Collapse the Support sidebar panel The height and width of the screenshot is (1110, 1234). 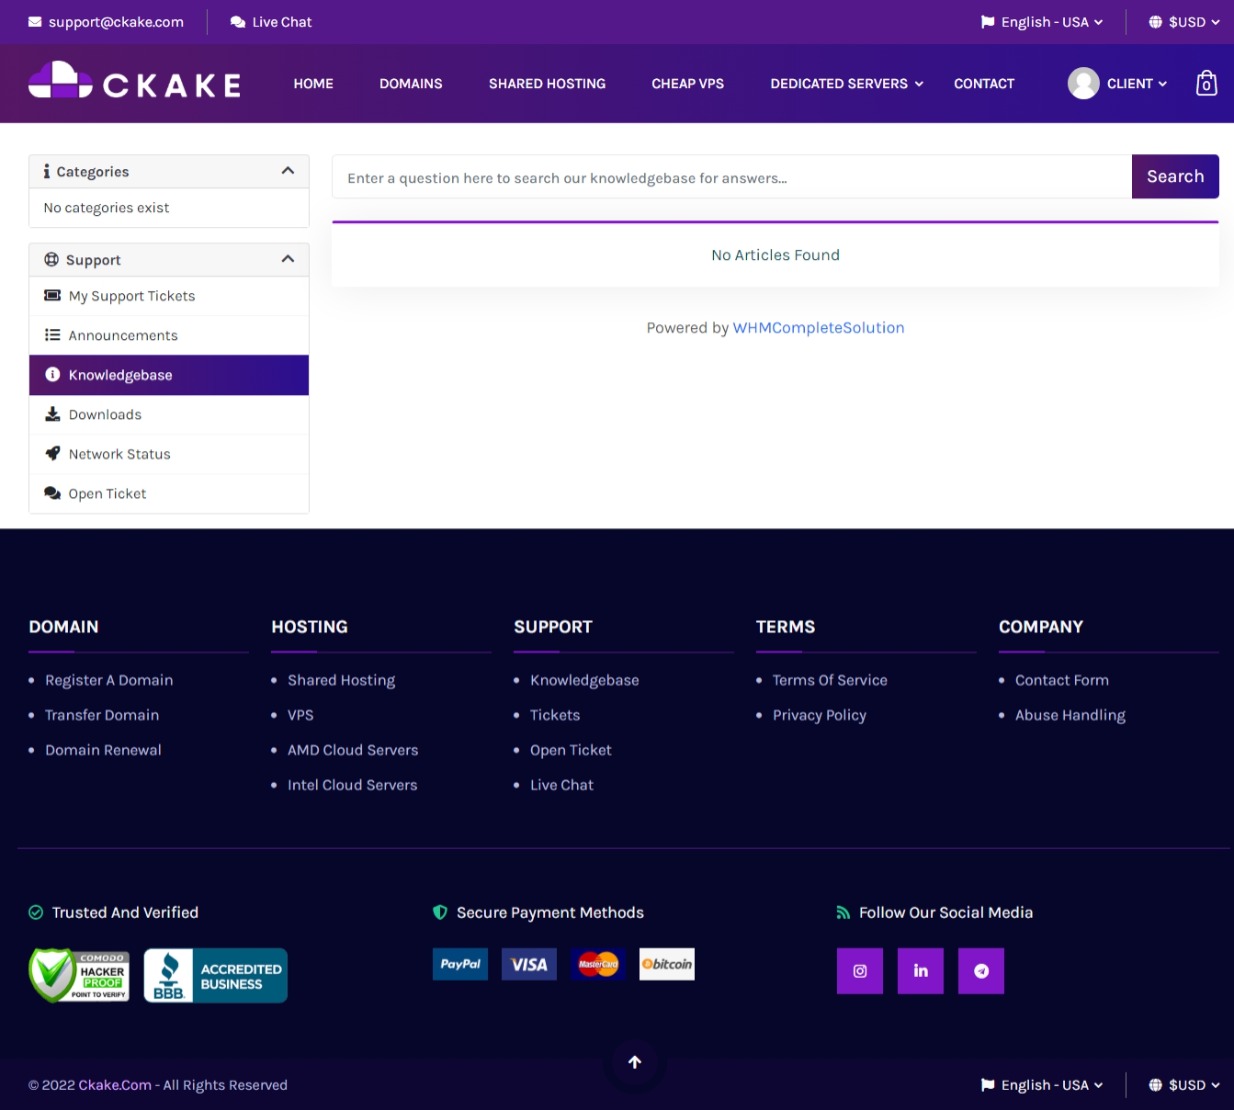[x=288, y=259]
